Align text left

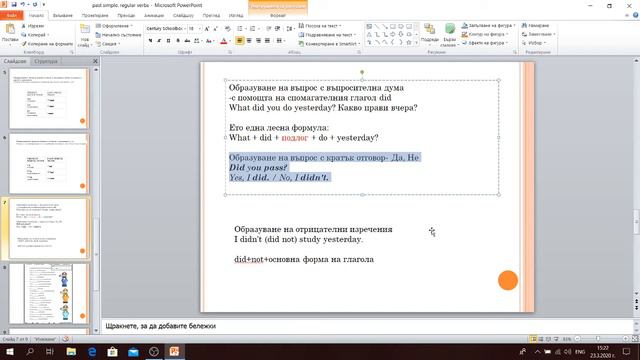pos(240,41)
